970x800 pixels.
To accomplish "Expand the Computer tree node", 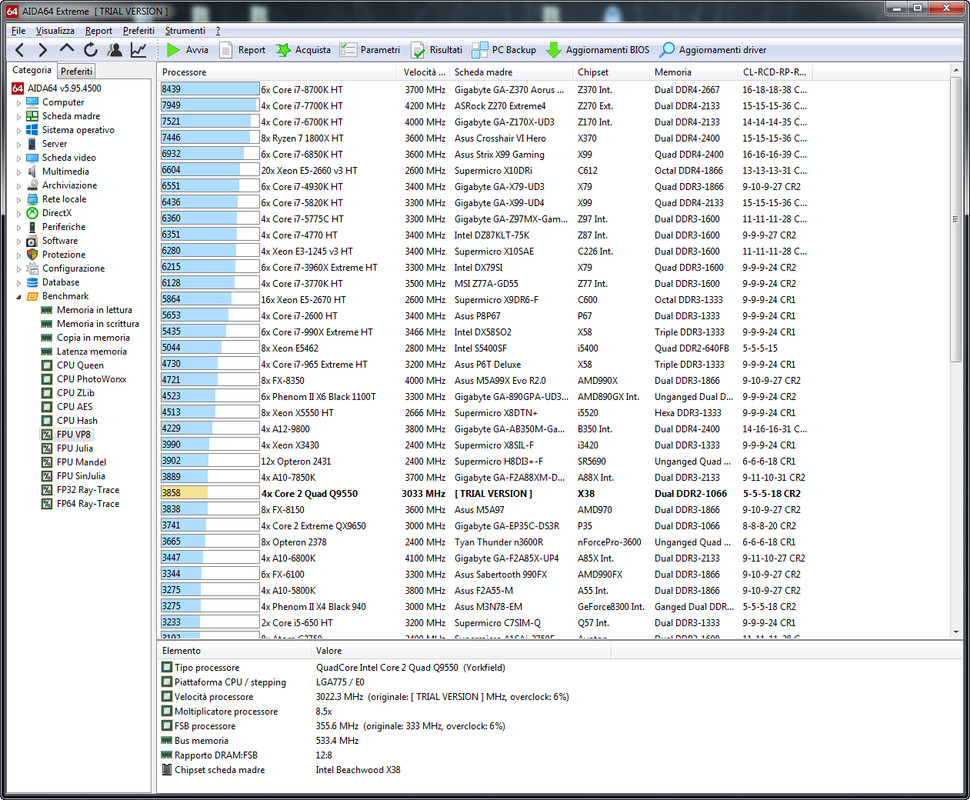I will [x=19, y=103].
